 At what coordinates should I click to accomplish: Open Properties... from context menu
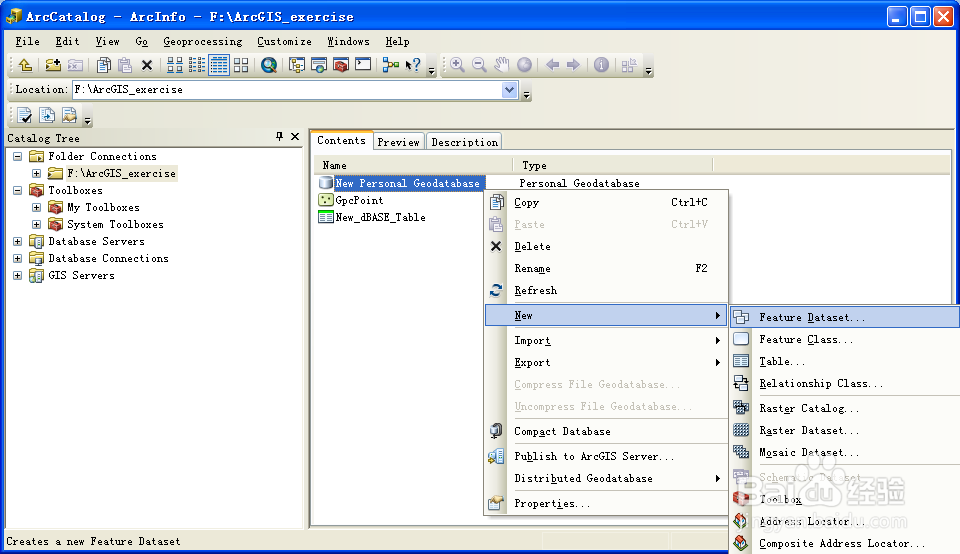(606, 504)
